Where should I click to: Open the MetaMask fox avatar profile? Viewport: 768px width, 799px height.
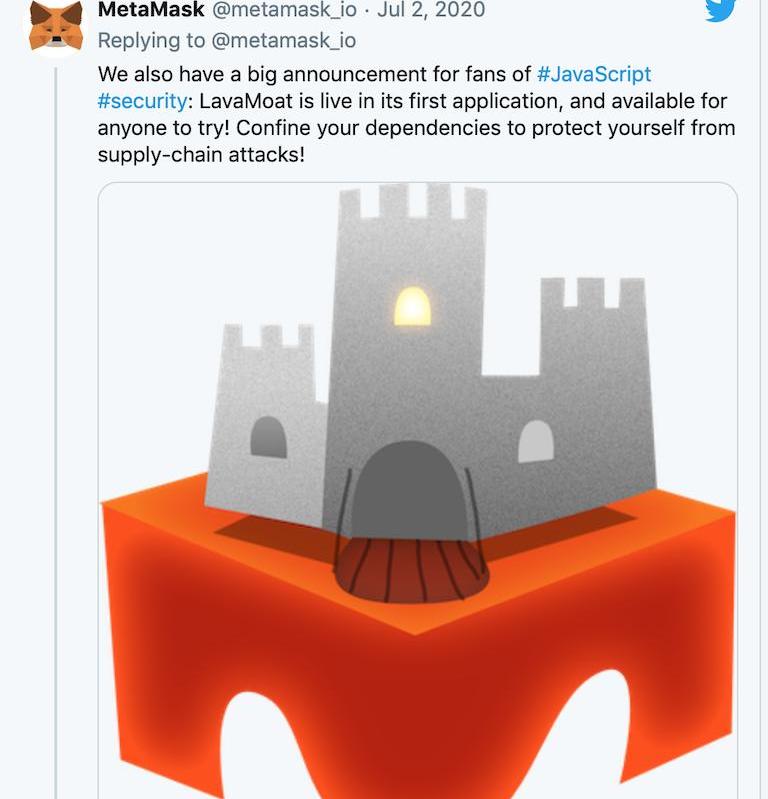tap(56, 27)
